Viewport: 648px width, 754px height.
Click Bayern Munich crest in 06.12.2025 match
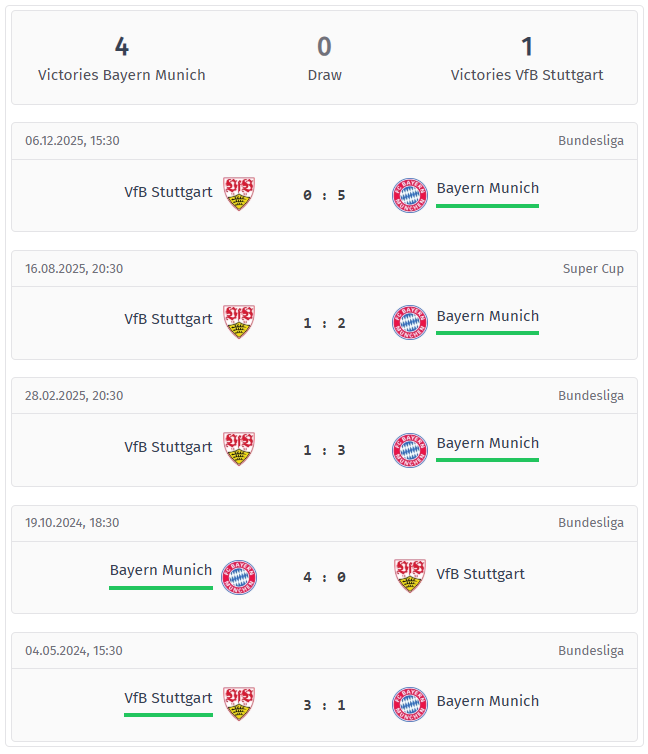[409, 195]
